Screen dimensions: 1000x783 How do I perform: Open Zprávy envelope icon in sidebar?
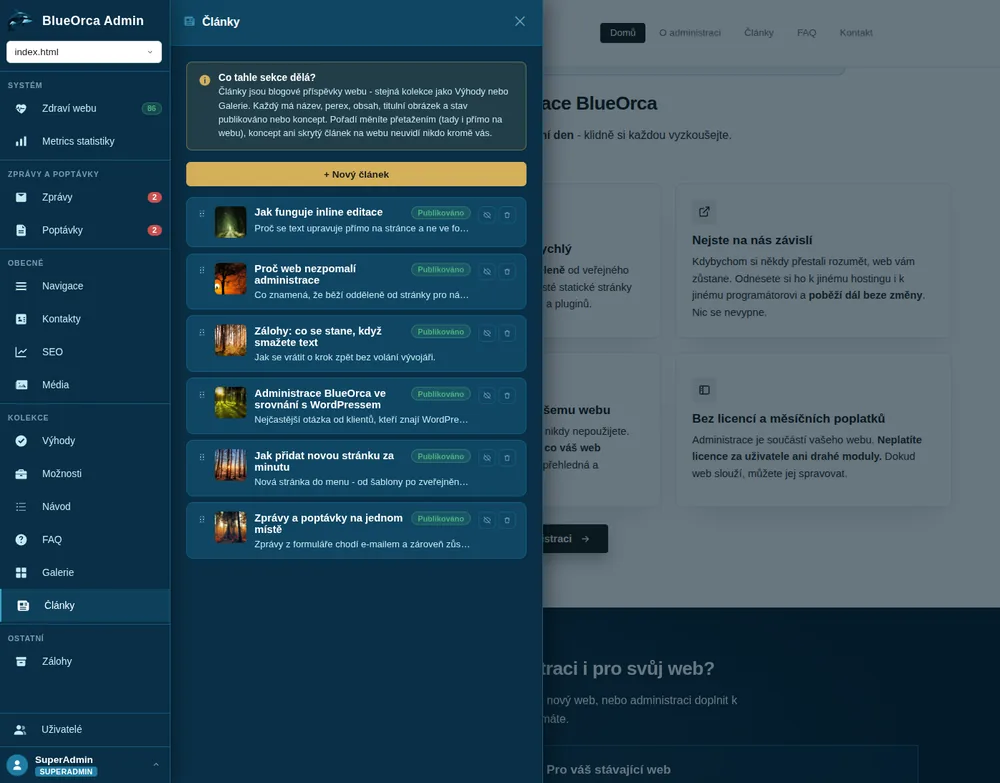(21, 197)
